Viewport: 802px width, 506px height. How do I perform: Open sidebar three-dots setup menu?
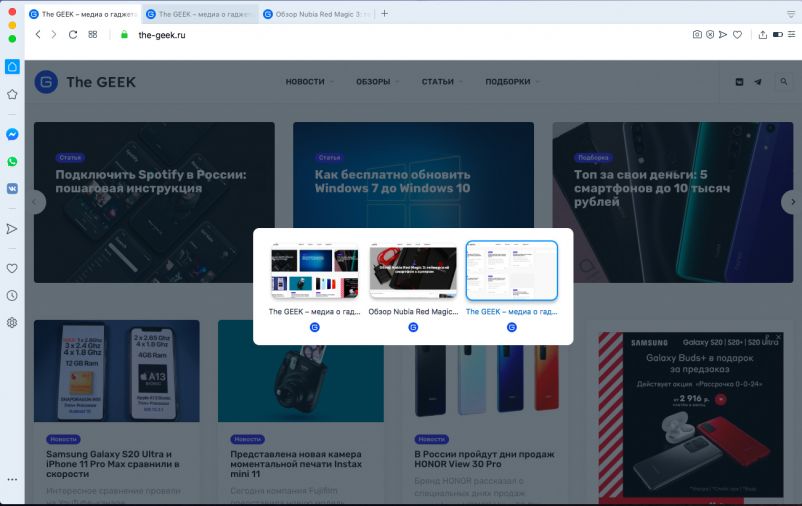pyautogui.click(x=12, y=479)
